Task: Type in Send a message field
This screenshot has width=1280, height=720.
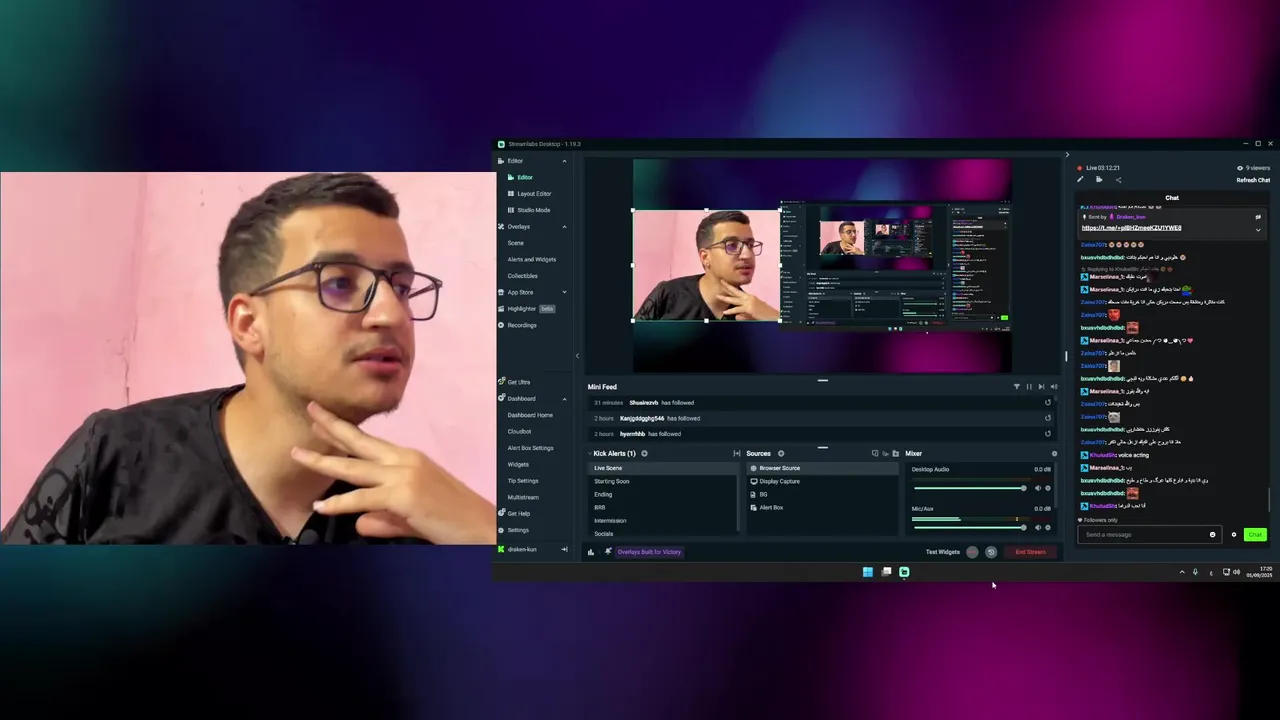Action: pos(1148,535)
